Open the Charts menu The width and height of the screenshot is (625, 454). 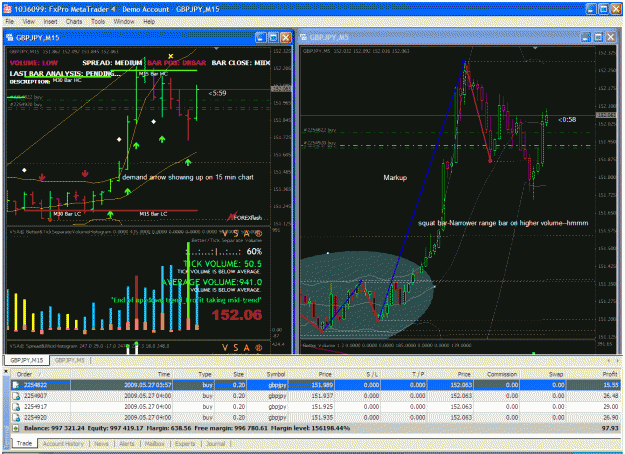click(74, 22)
